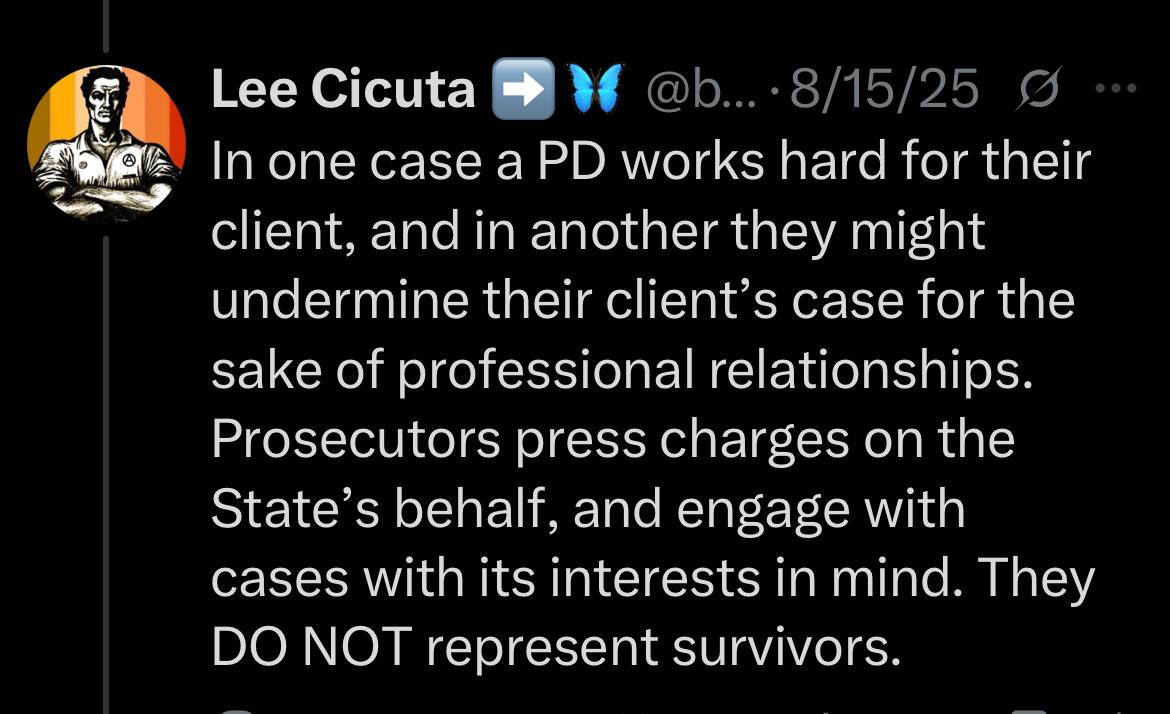Click the right-arrow emoji beside the name
The height and width of the screenshot is (714, 1170).
[x=523, y=89]
